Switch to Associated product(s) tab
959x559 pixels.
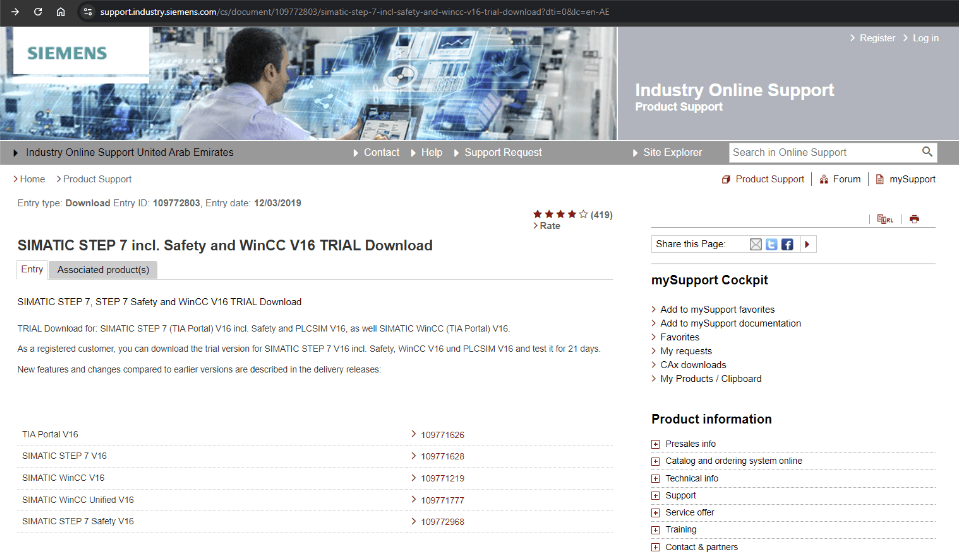[103, 270]
